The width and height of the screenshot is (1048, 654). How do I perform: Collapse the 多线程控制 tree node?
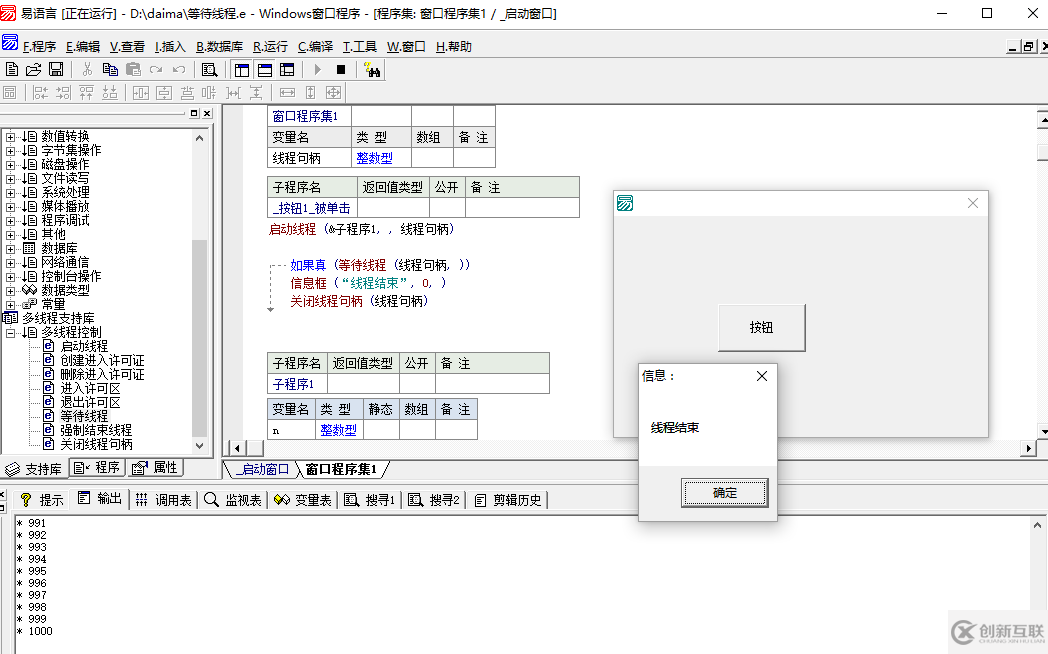[x=11, y=333]
